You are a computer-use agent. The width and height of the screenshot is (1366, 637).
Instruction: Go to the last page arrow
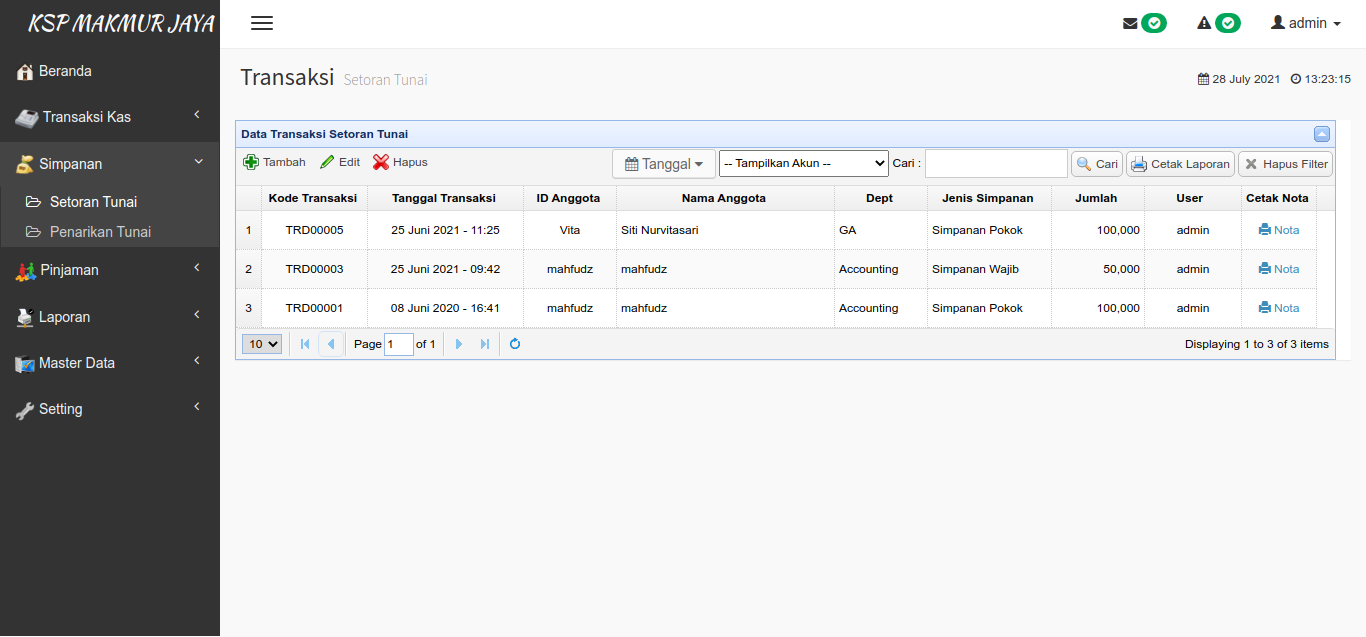pyautogui.click(x=485, y=344)
